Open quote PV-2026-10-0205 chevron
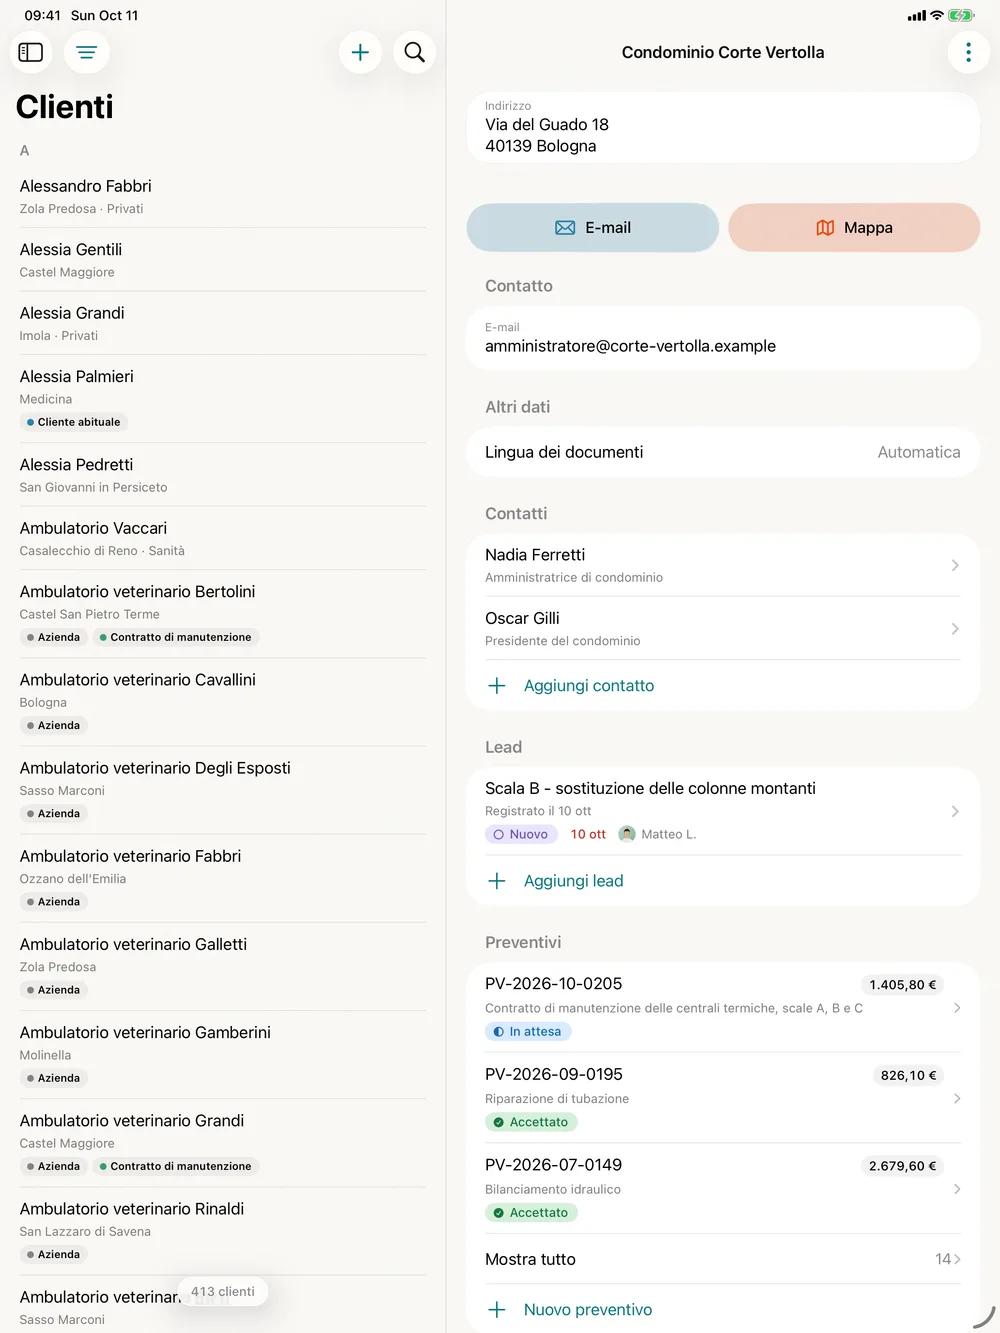Screen dimensions: 1000x1333 click(x=957, y=1008)
